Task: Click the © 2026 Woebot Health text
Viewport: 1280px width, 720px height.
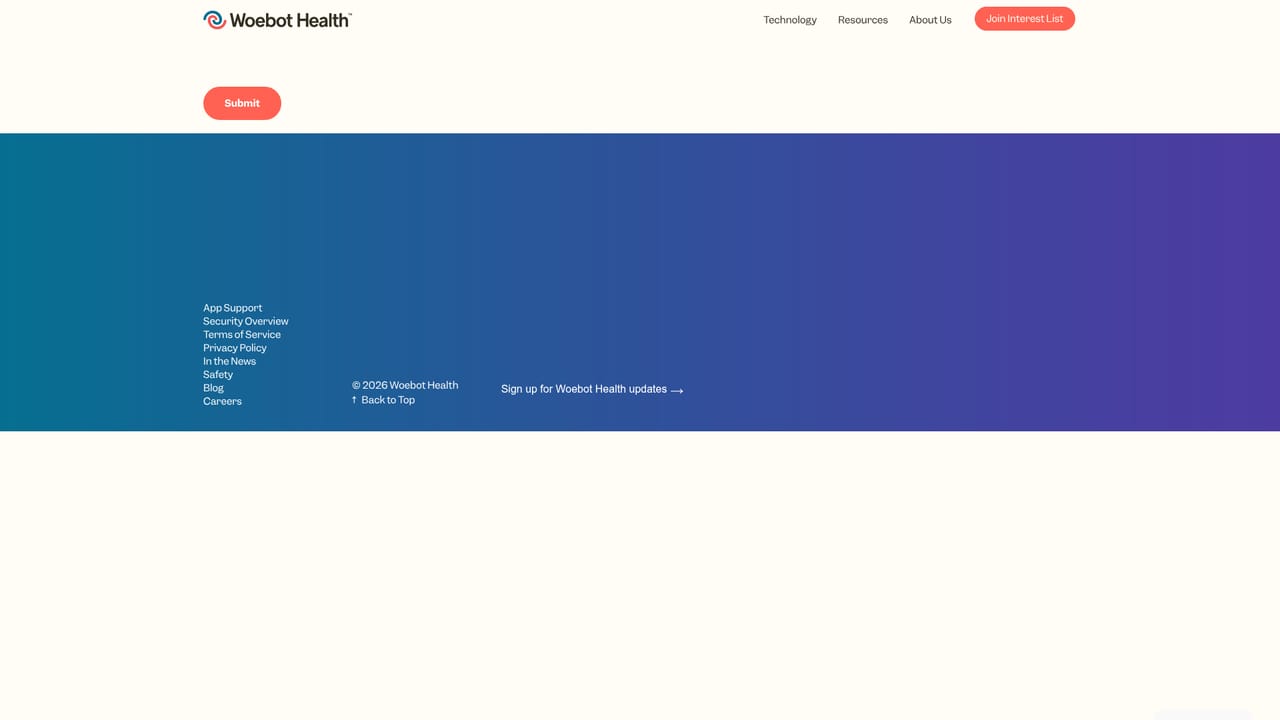Action: pos(405,385)
